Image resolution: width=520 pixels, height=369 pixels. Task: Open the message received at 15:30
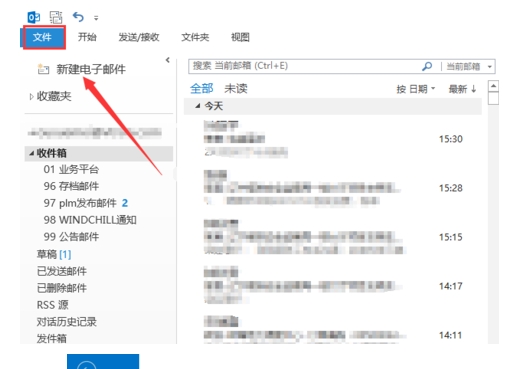[x=333, y=139]
